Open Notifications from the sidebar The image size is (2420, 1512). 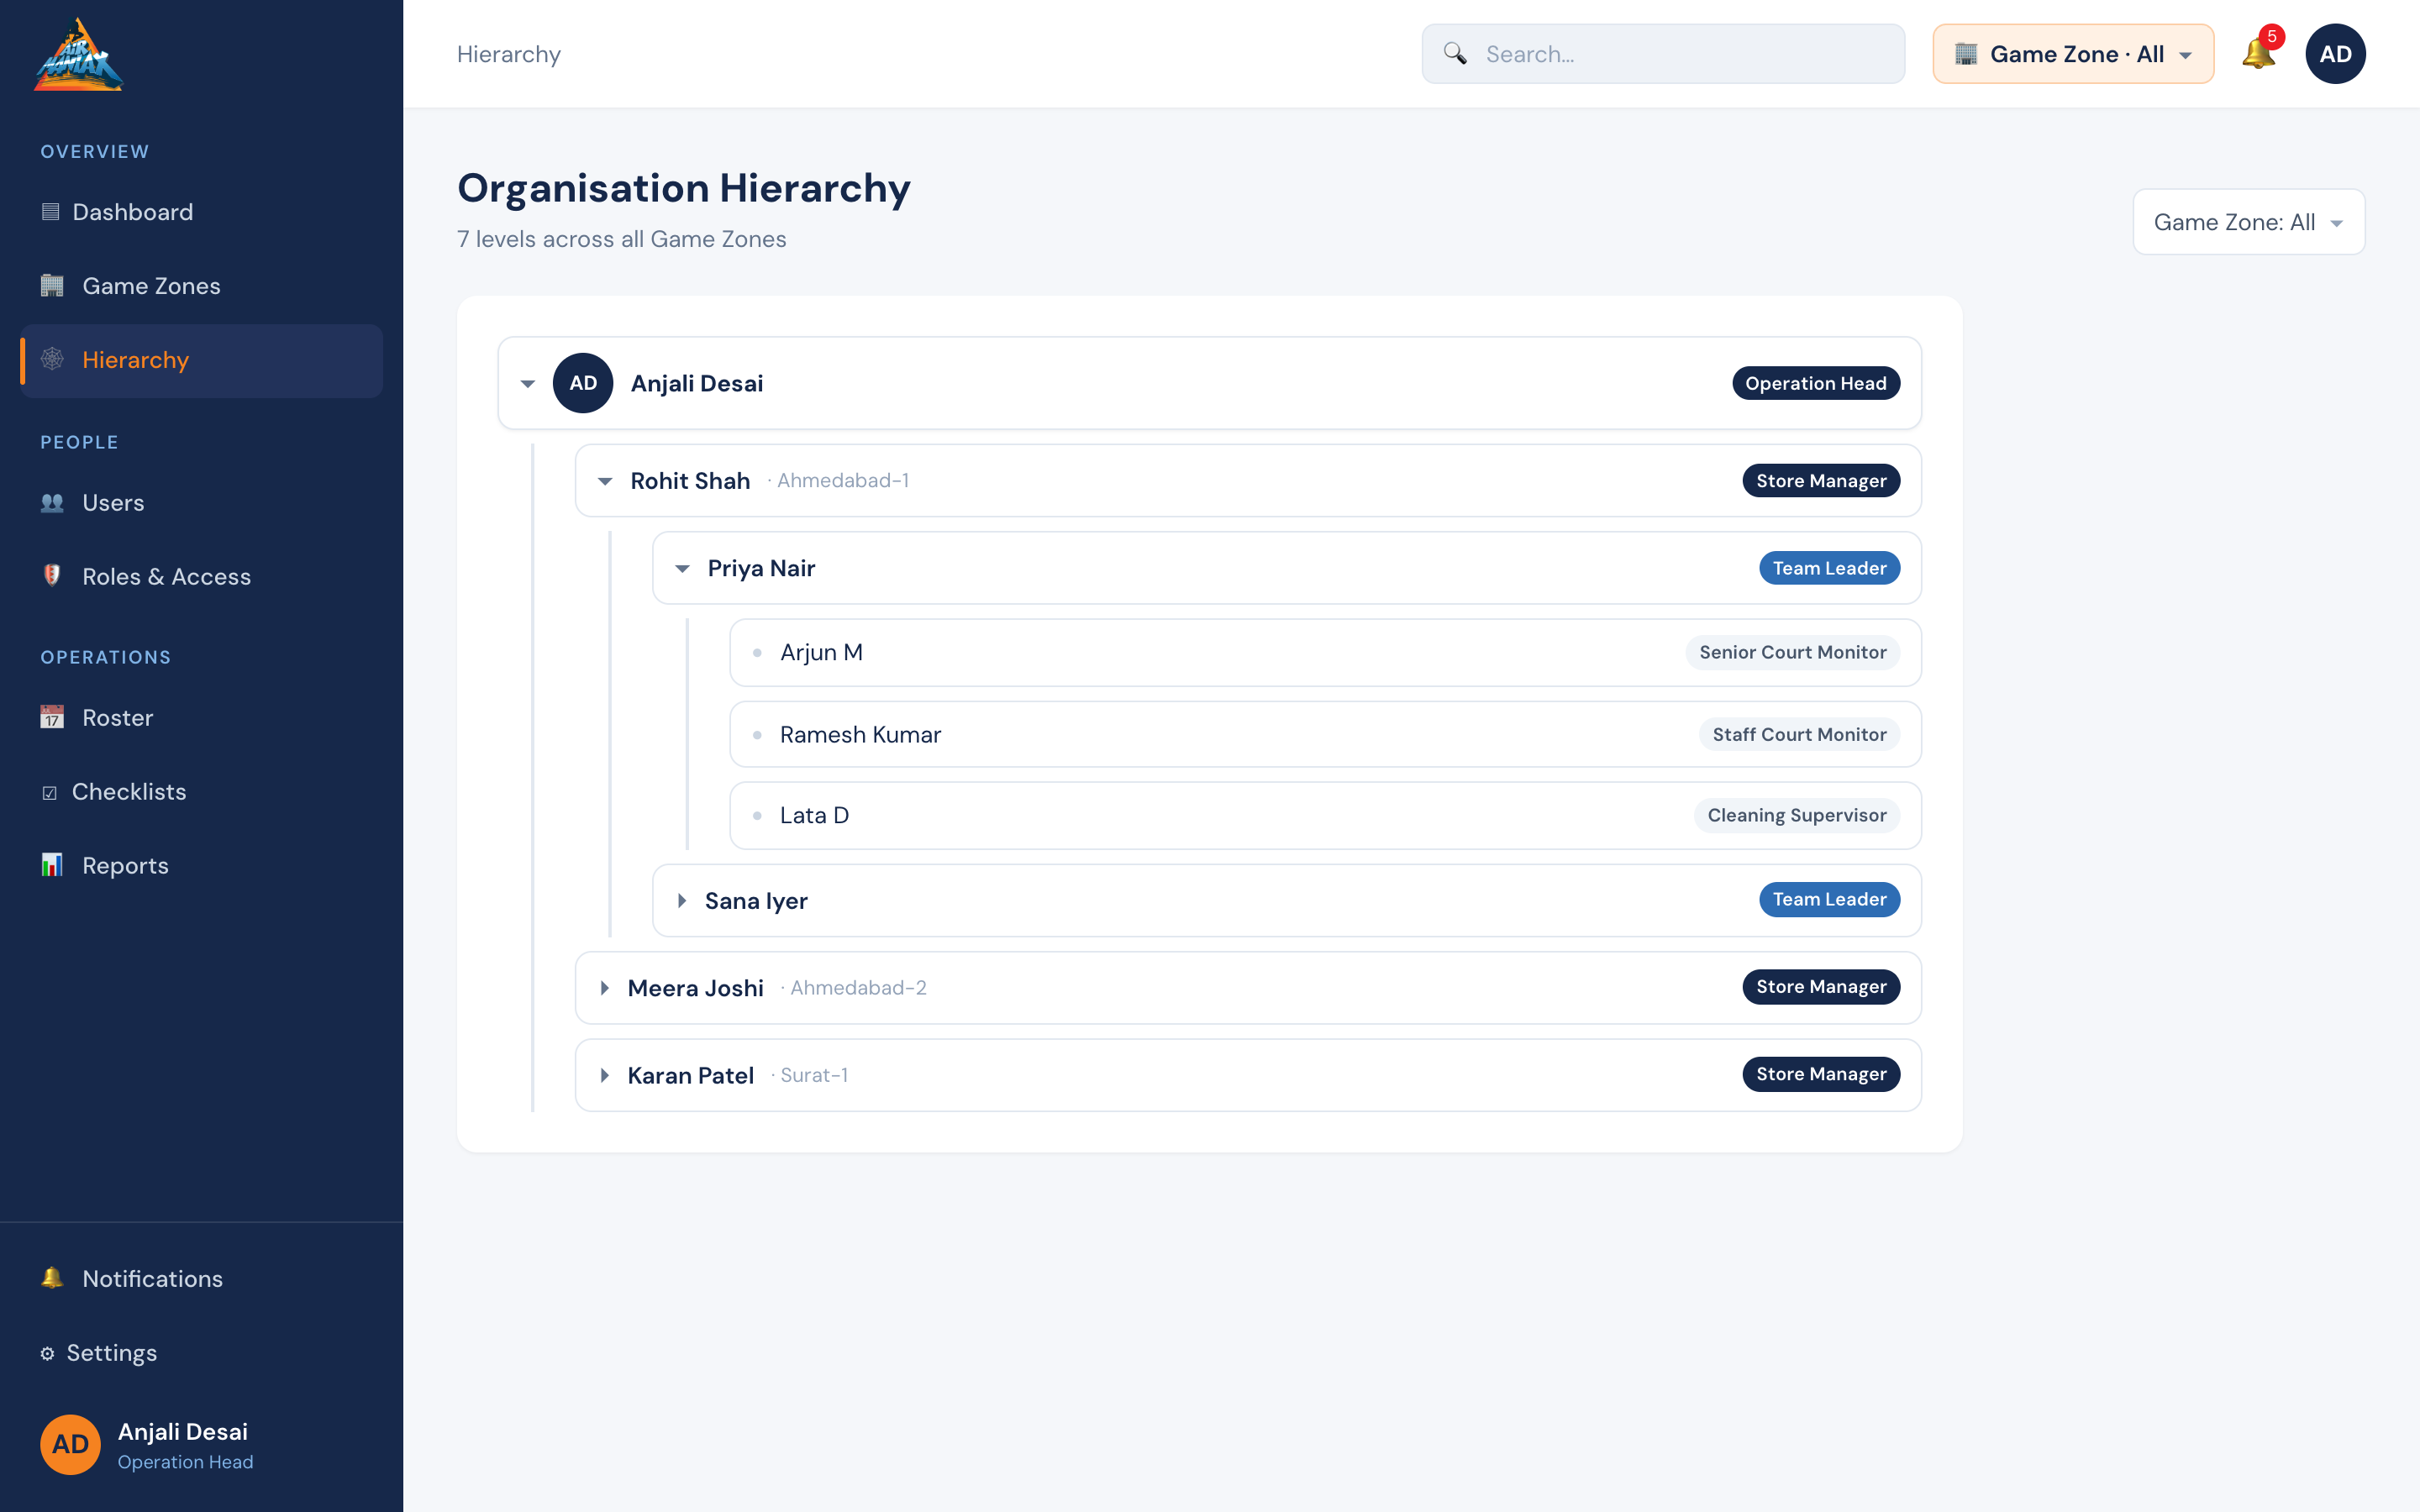click(x=201, y=1279)
